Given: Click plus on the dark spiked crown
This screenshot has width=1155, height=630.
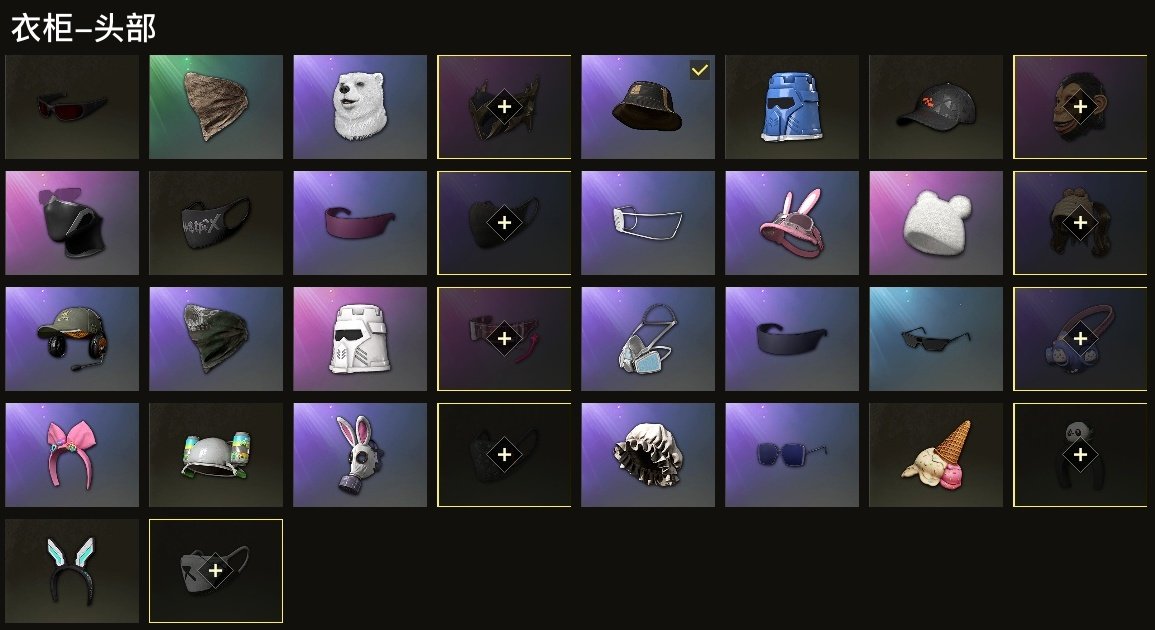Looking at the screenshot, I should pyautogui.click(x=504, y=107).
